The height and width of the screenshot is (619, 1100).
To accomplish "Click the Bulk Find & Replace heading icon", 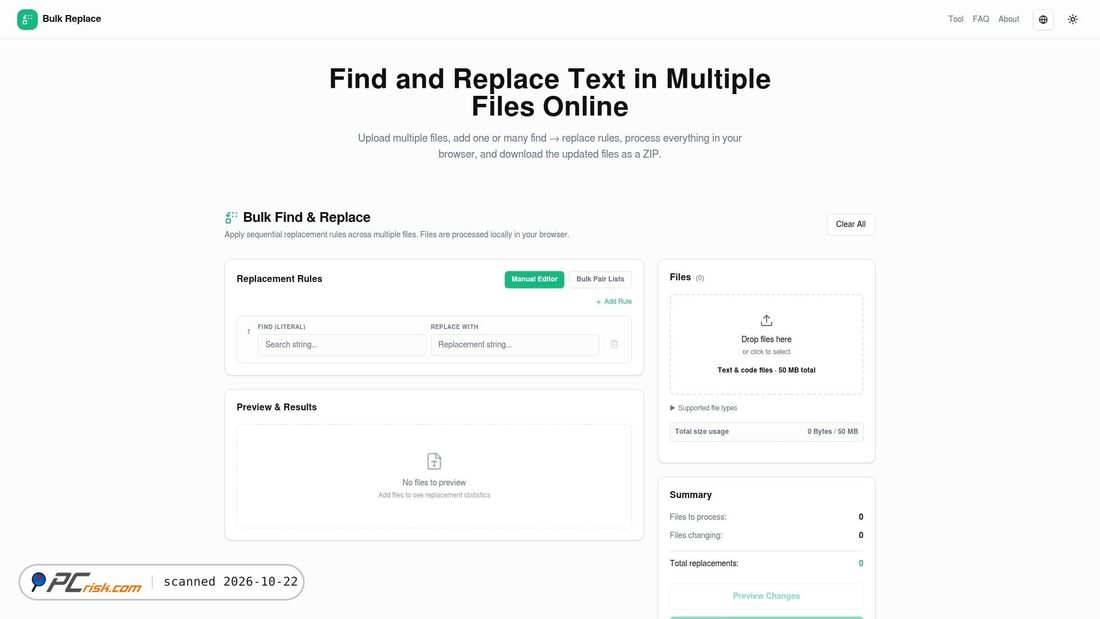I will tap(232, 218).
